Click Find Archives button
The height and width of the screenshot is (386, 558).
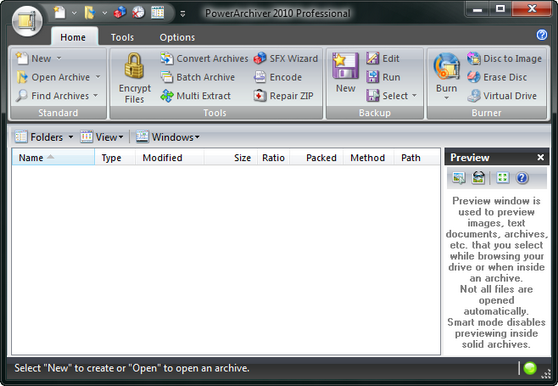pyautogui.click(x=53, y=96)
